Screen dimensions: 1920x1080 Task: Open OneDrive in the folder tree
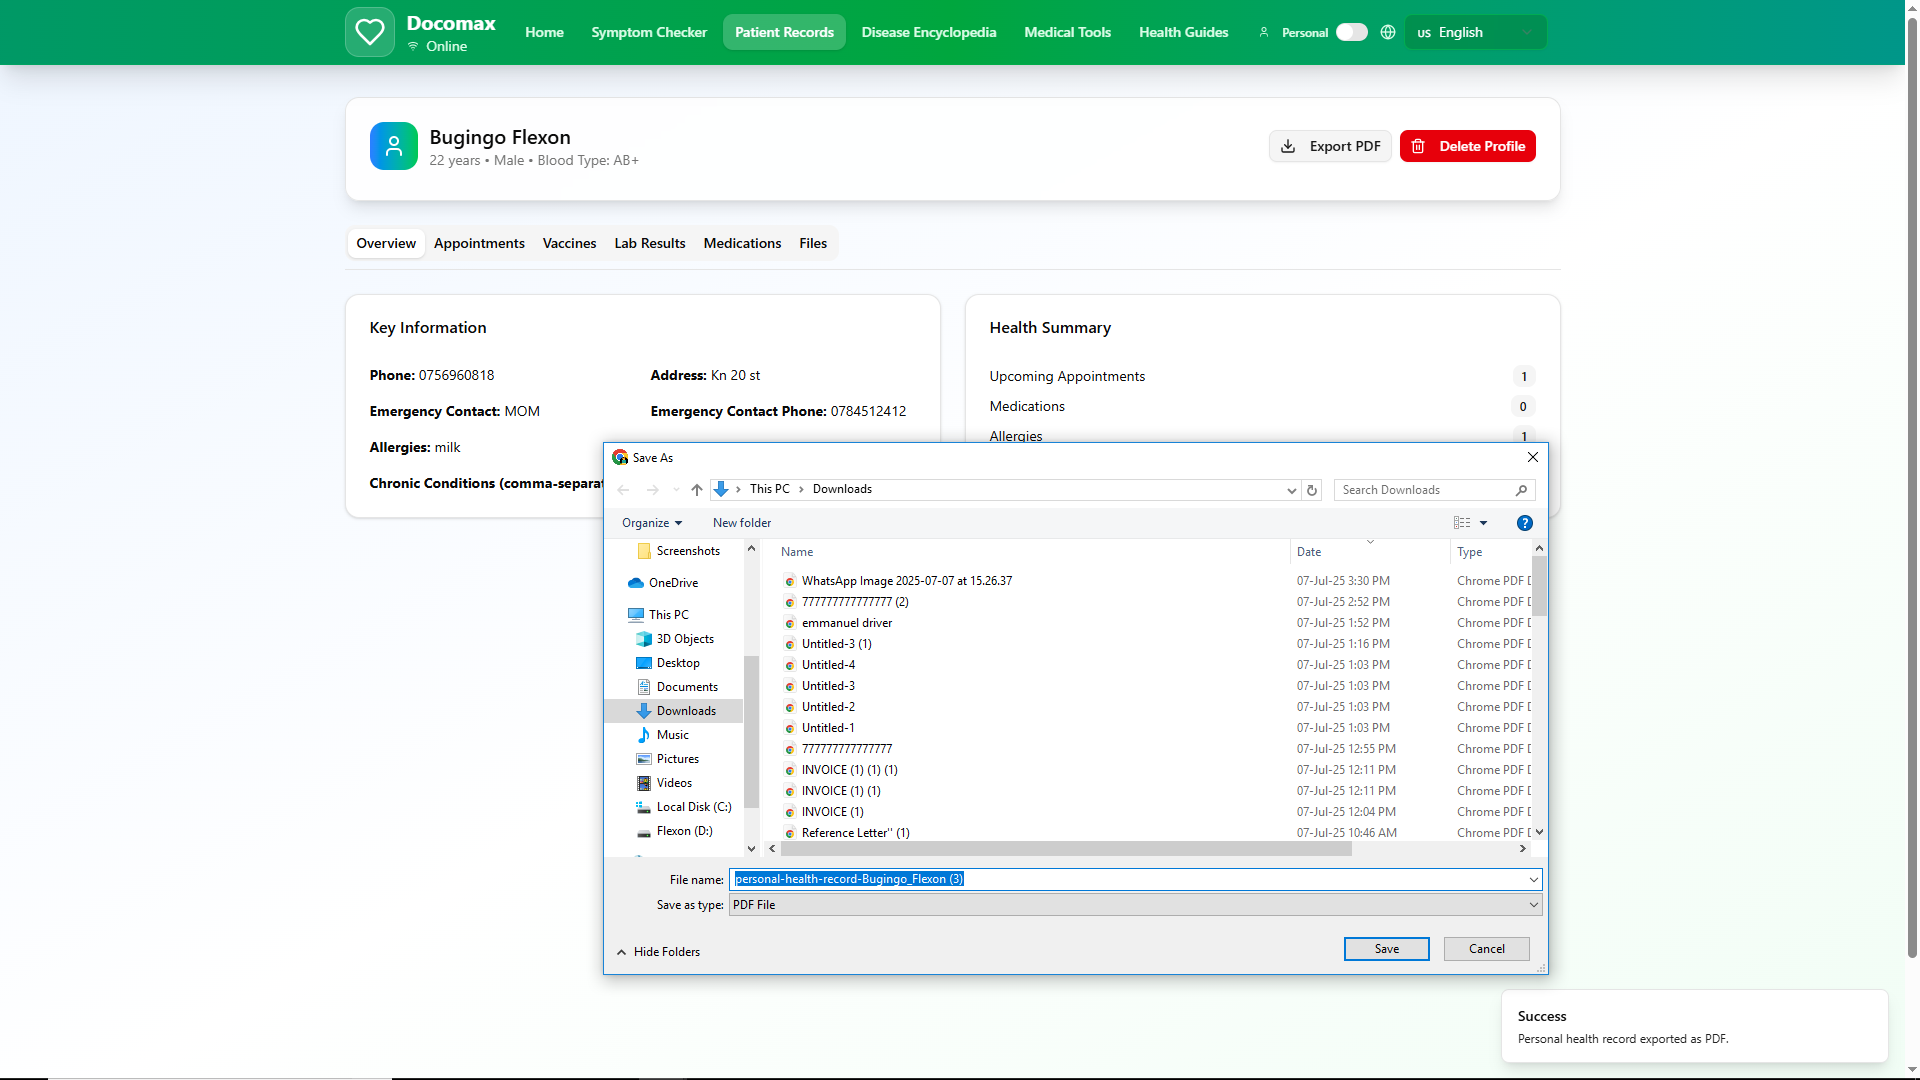pos(673,583)
